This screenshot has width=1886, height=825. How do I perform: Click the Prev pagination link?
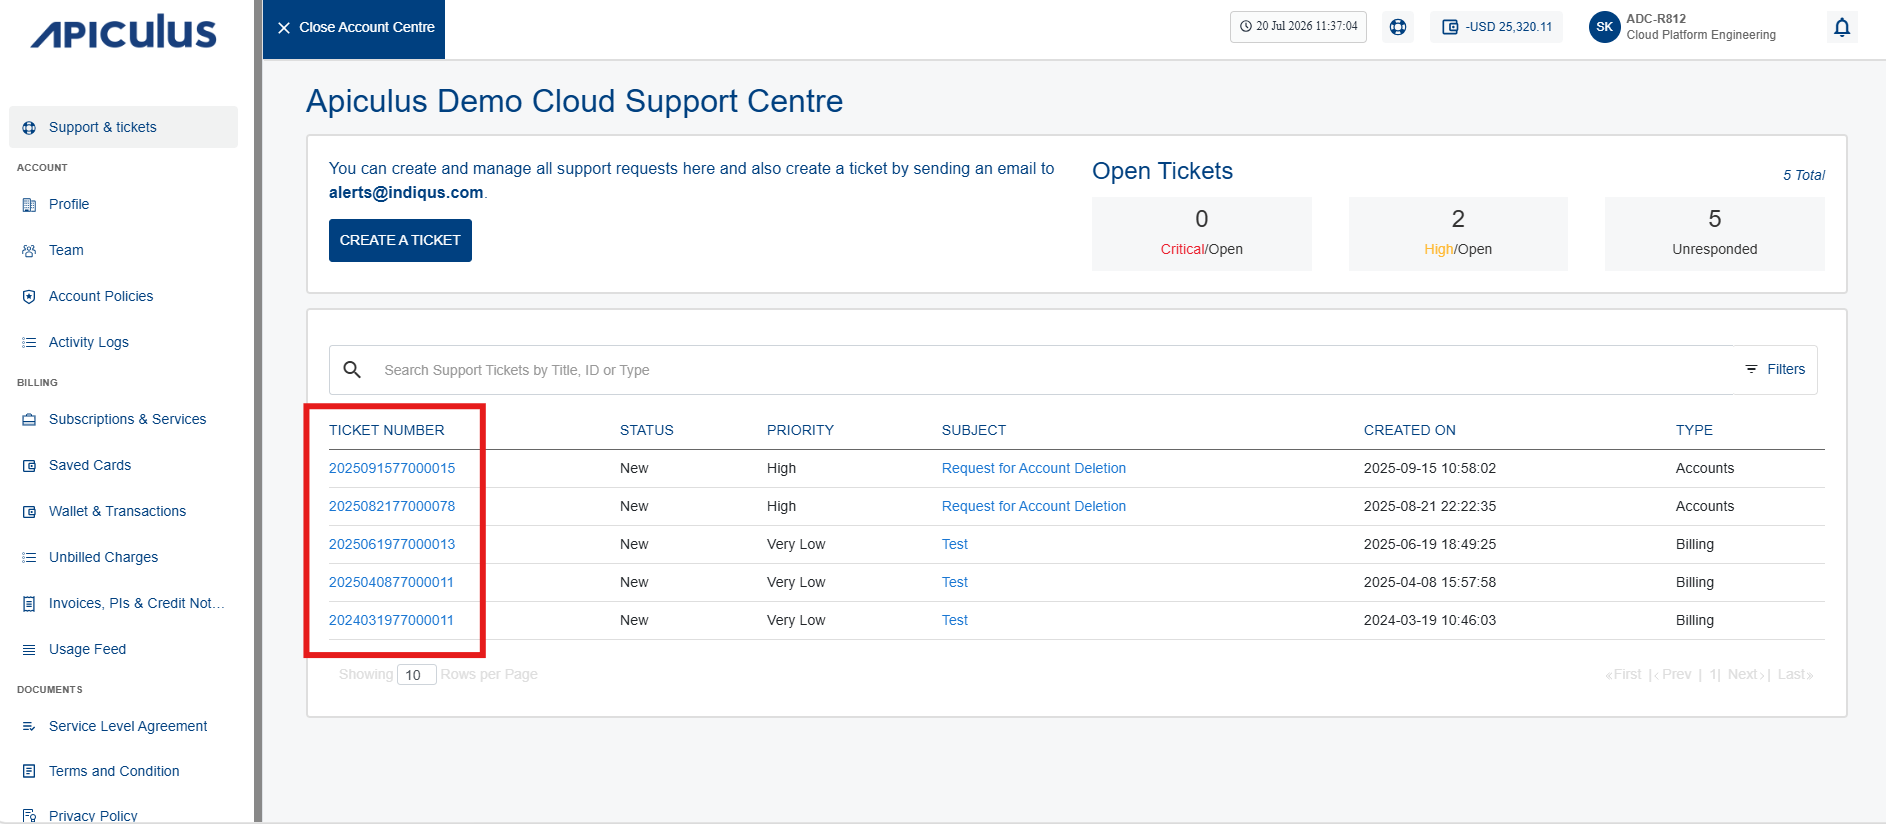click(x=1673, y=675)
